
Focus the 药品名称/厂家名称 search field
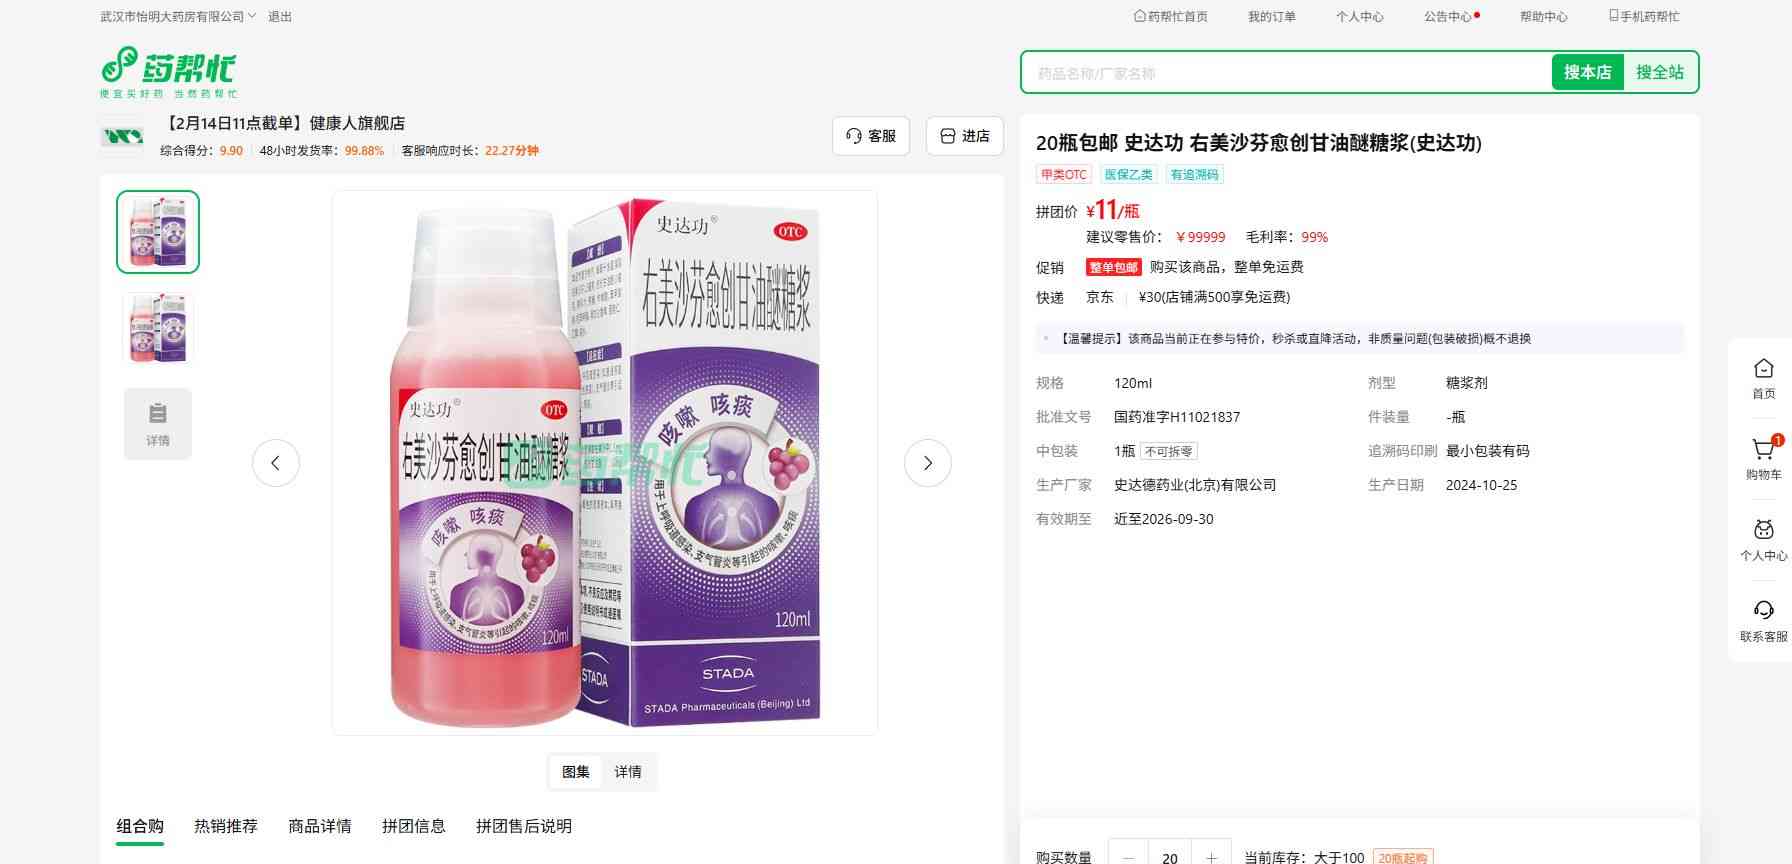[x=1287, y=73]
